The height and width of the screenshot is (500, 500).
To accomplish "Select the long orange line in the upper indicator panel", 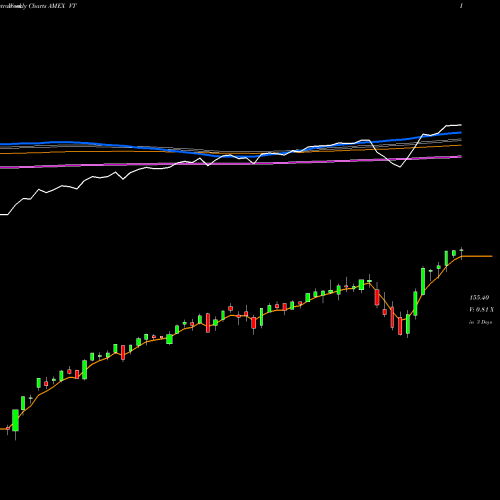I will 233,152.
